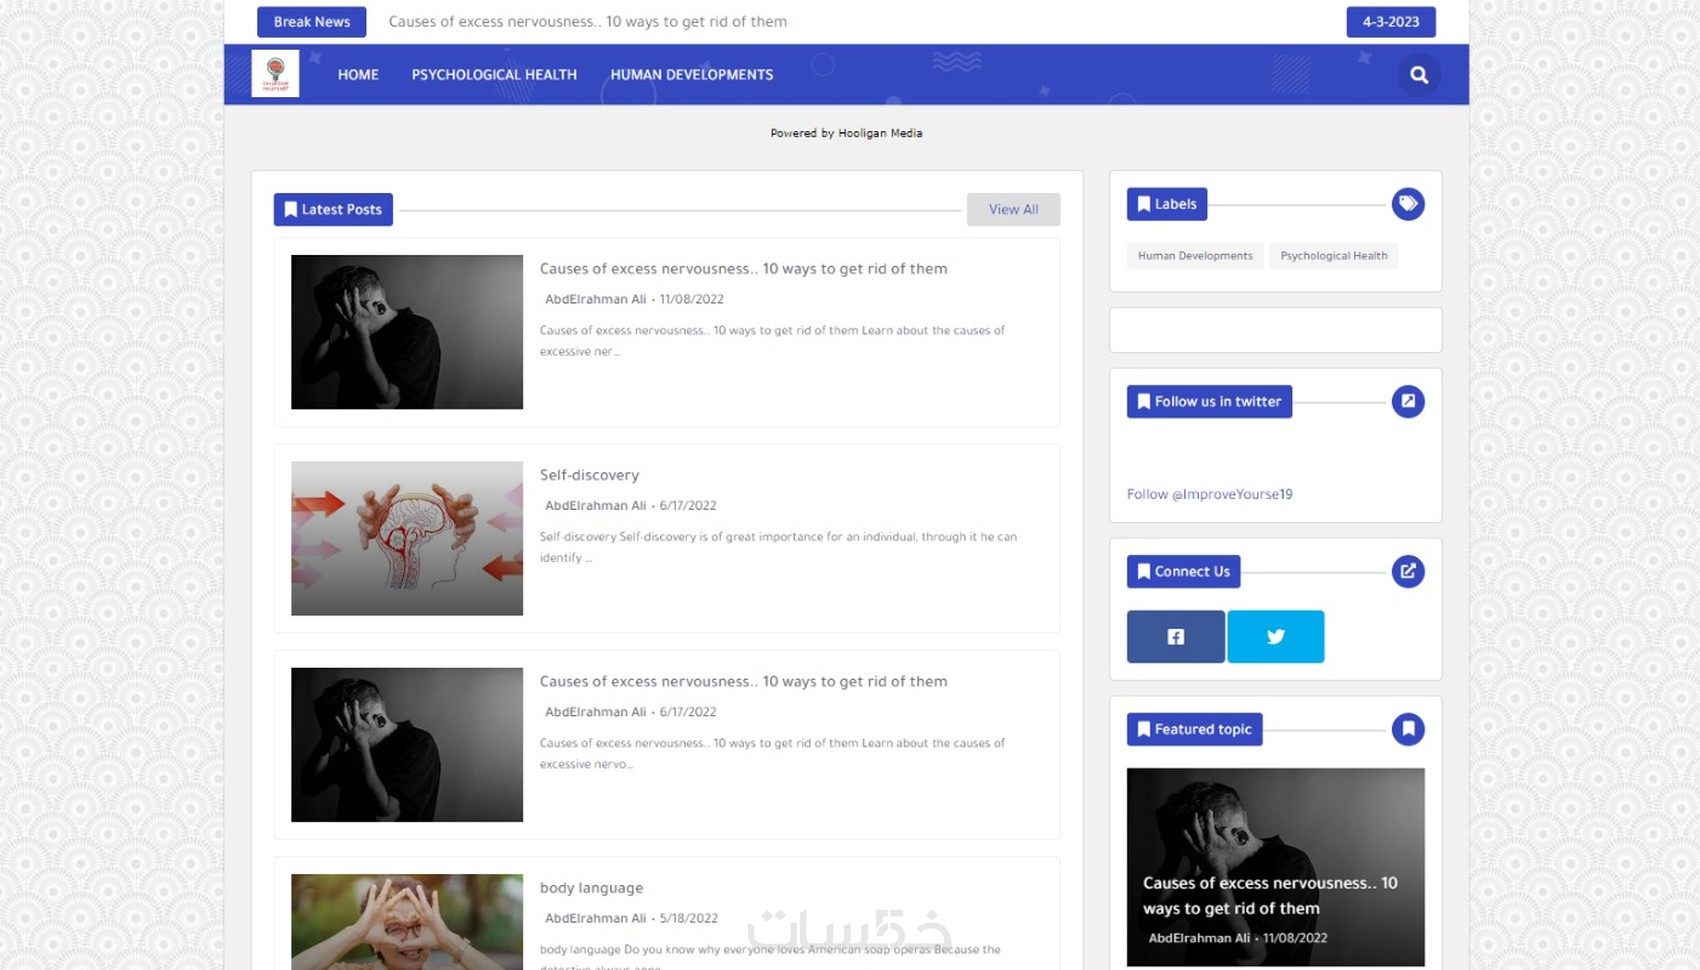Click the Featured topic post title text
1700x970 pixels.
coord(1270,896)
